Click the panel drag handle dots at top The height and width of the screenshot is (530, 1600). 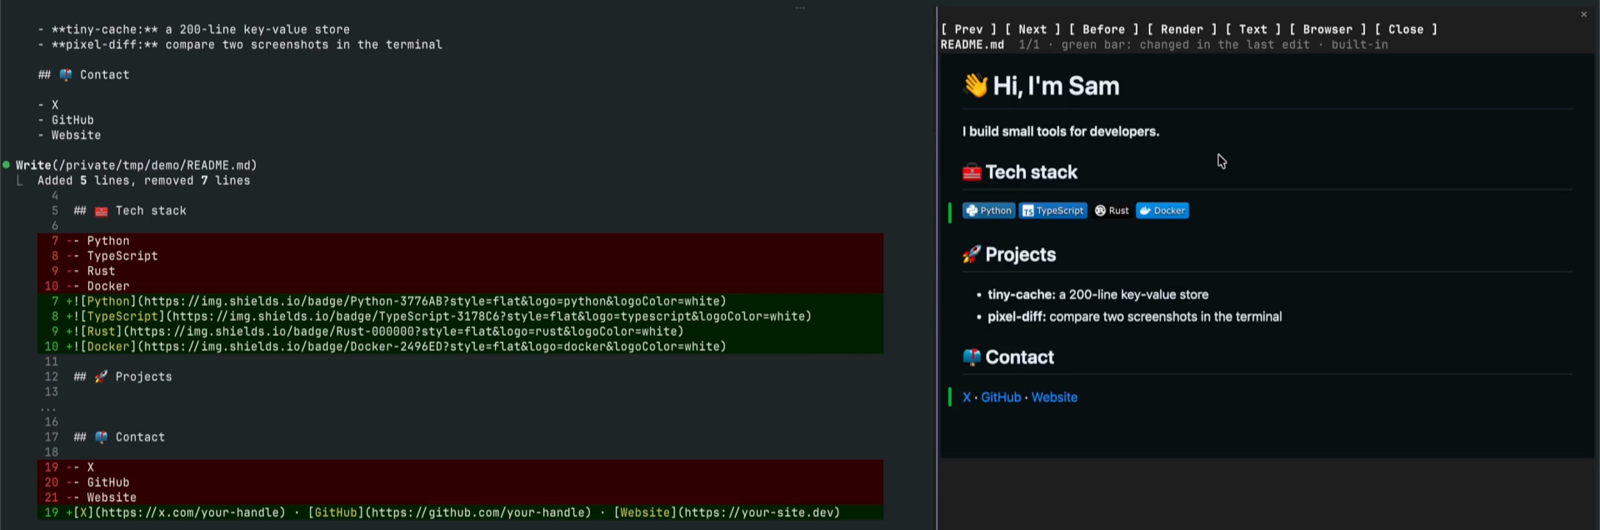(800, 8)
